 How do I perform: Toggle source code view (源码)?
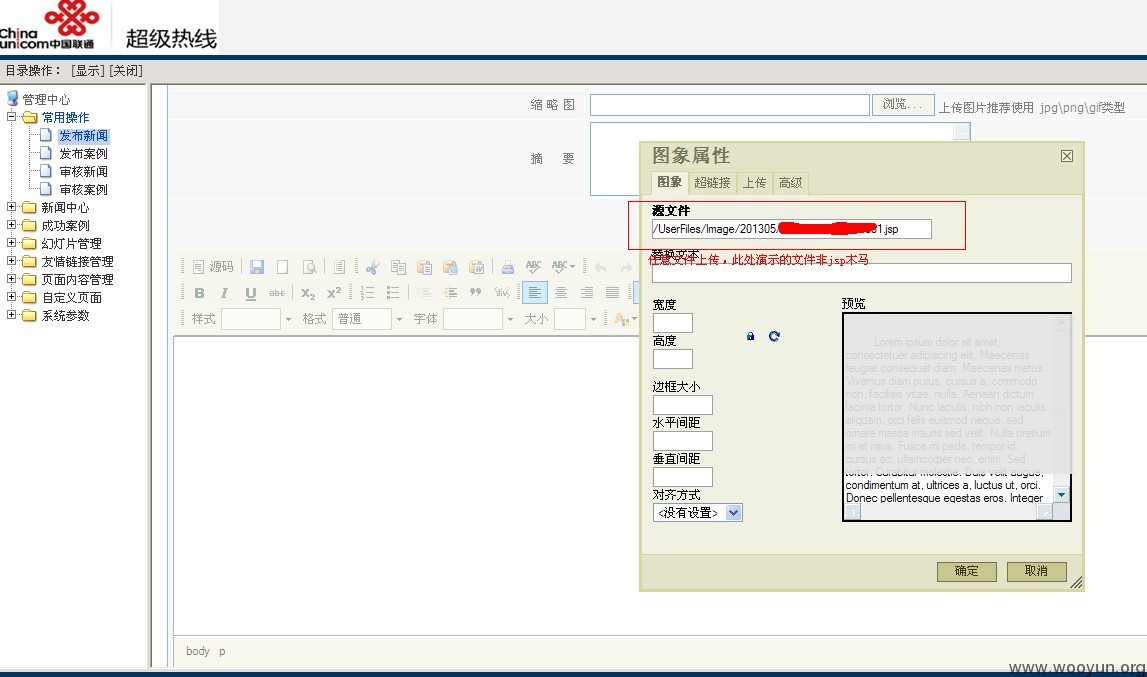coord(213,267)
